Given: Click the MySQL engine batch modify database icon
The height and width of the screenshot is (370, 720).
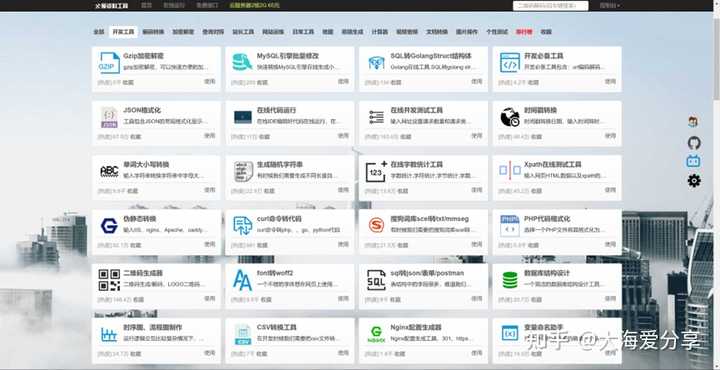Looking at the screenshot, I should (x=242, y=62).
